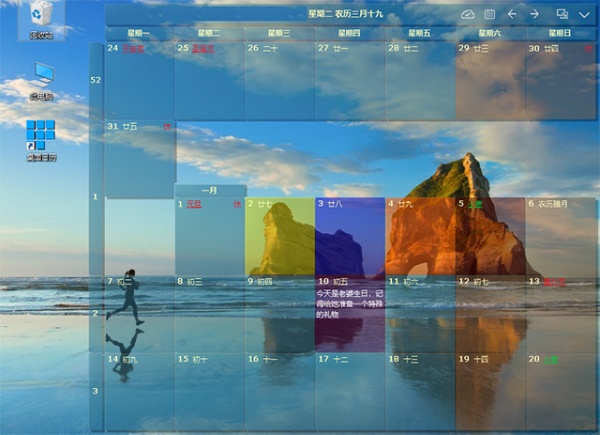Select the orange-highlighted January 4 cell

tap(420, 236)
